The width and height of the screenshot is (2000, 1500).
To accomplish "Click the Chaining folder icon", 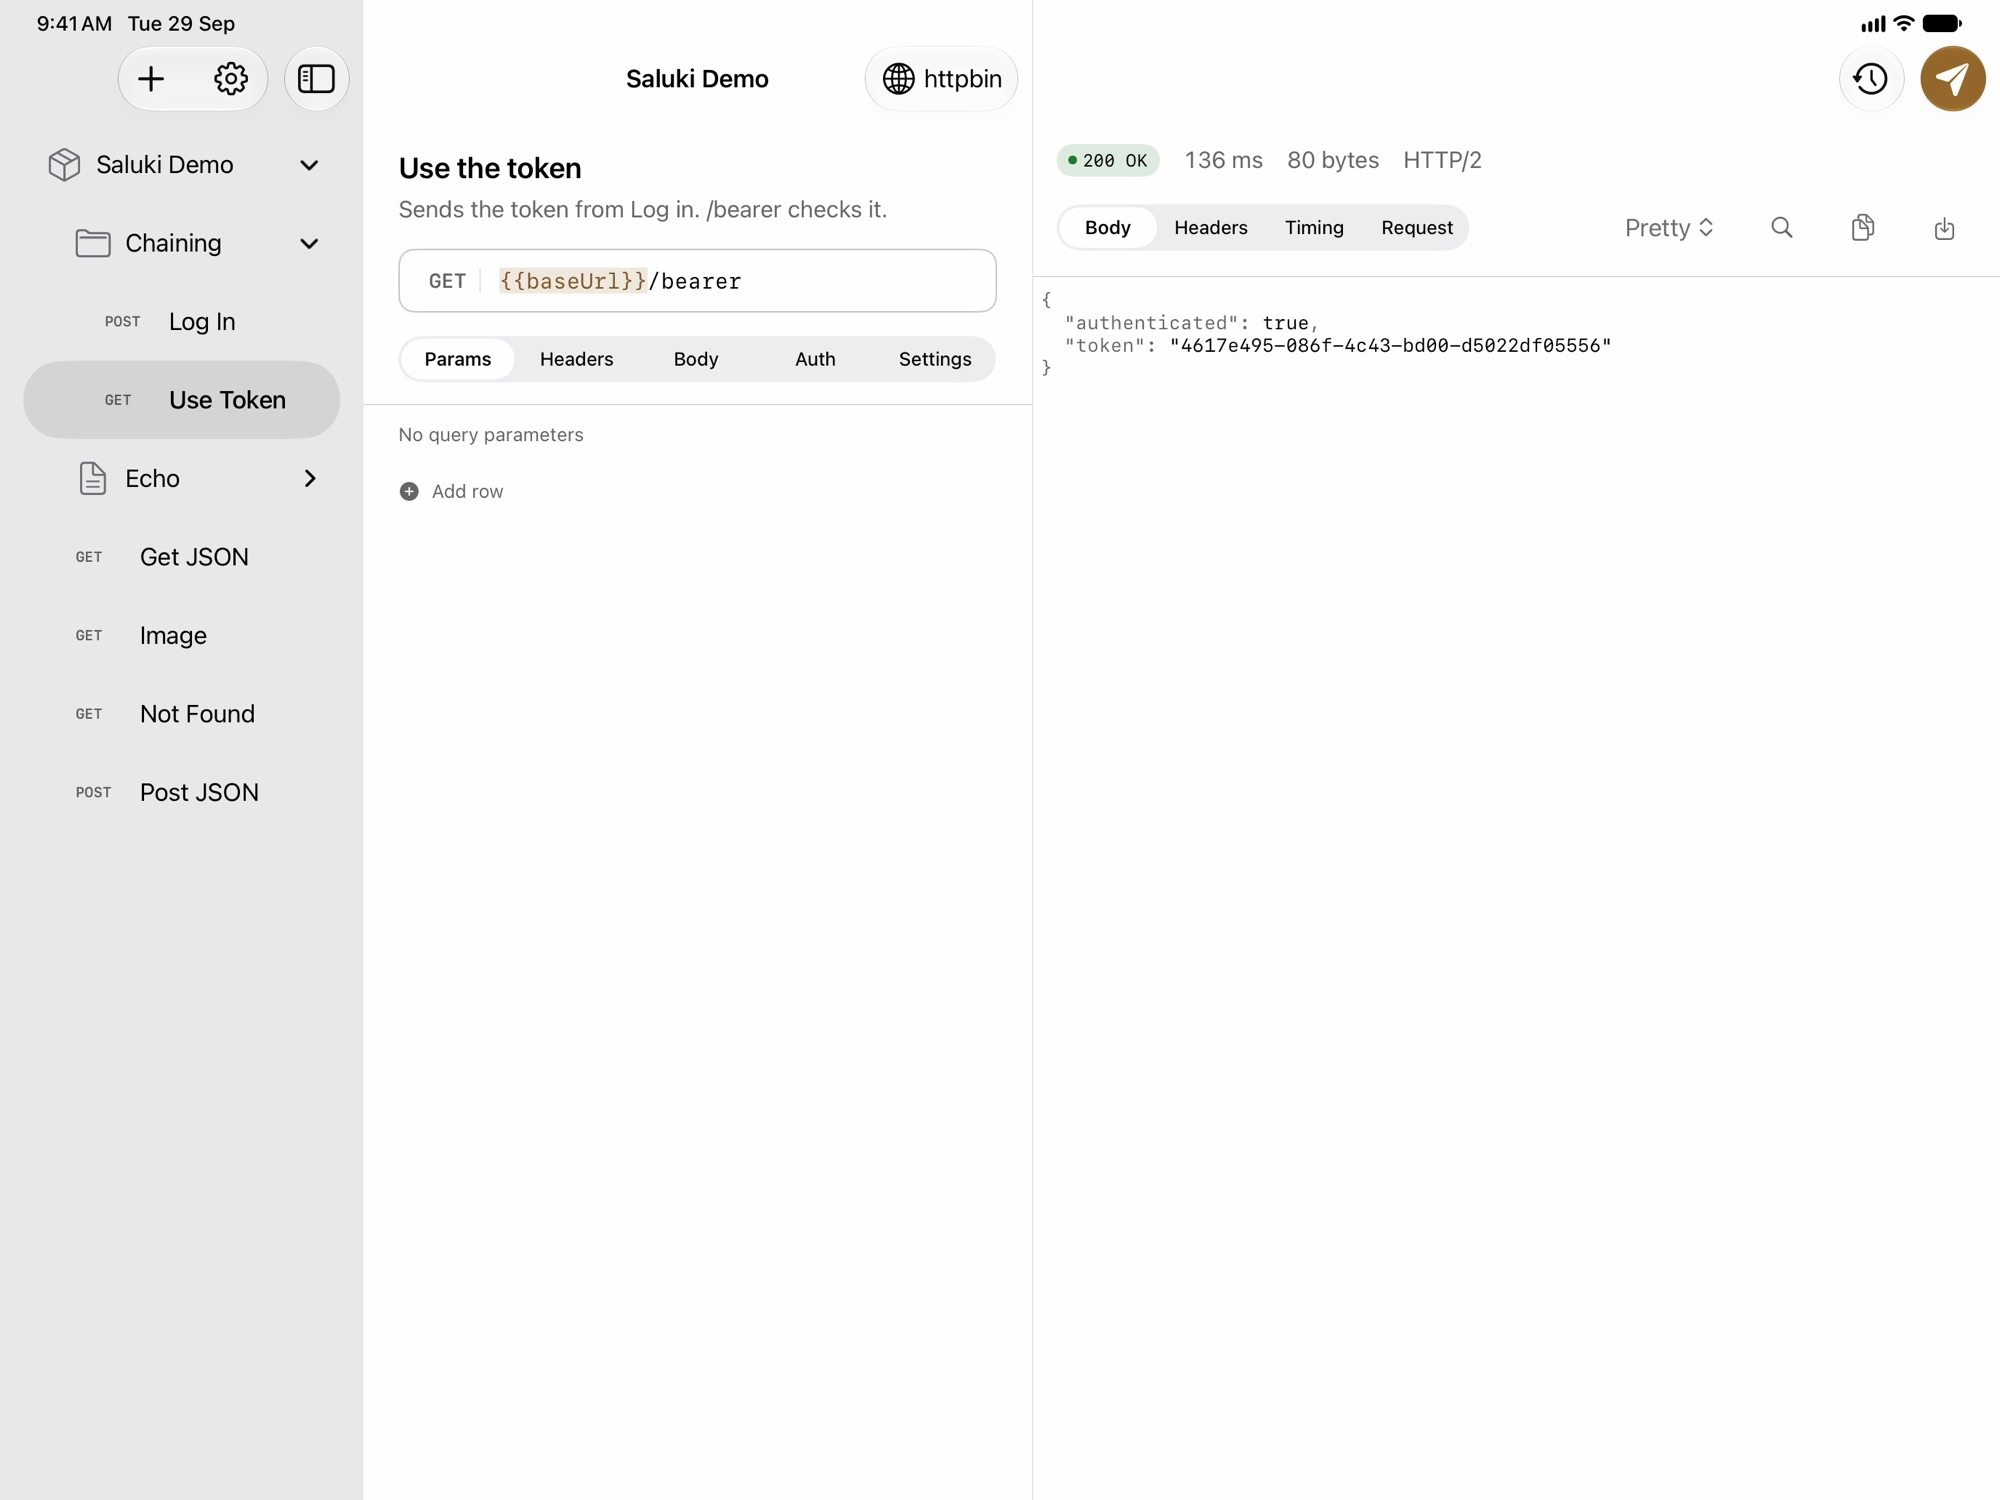I will [93, 243].
